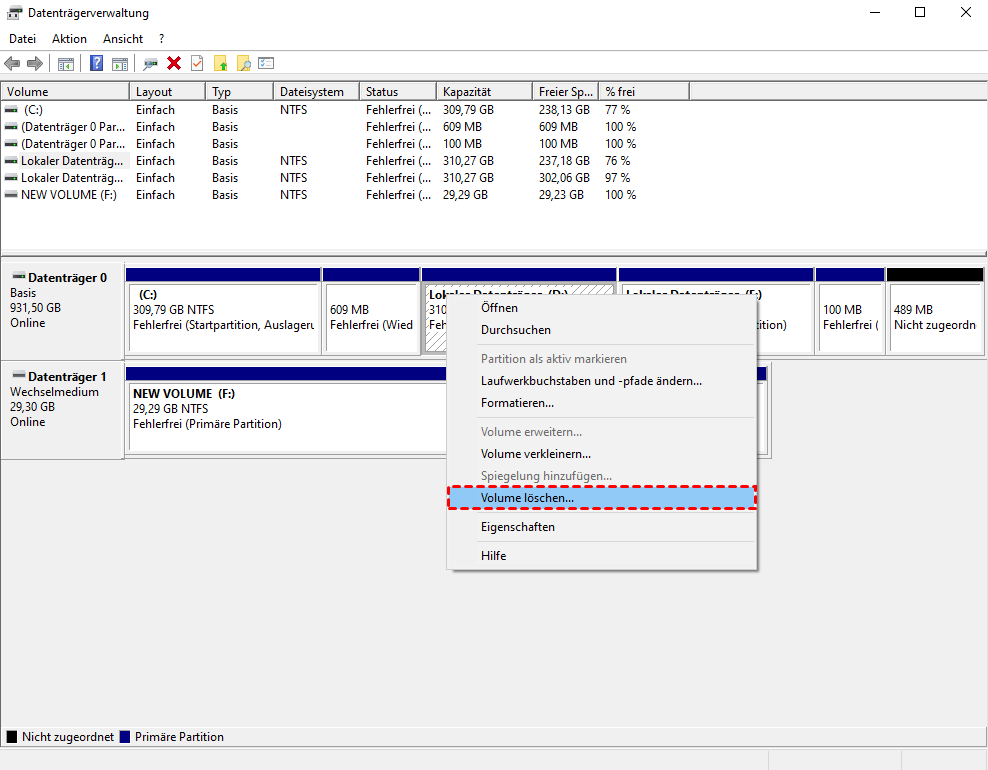Sort by the Typ column header
The width and height of the screenshot is (988, 770).
tap(239, 91)
